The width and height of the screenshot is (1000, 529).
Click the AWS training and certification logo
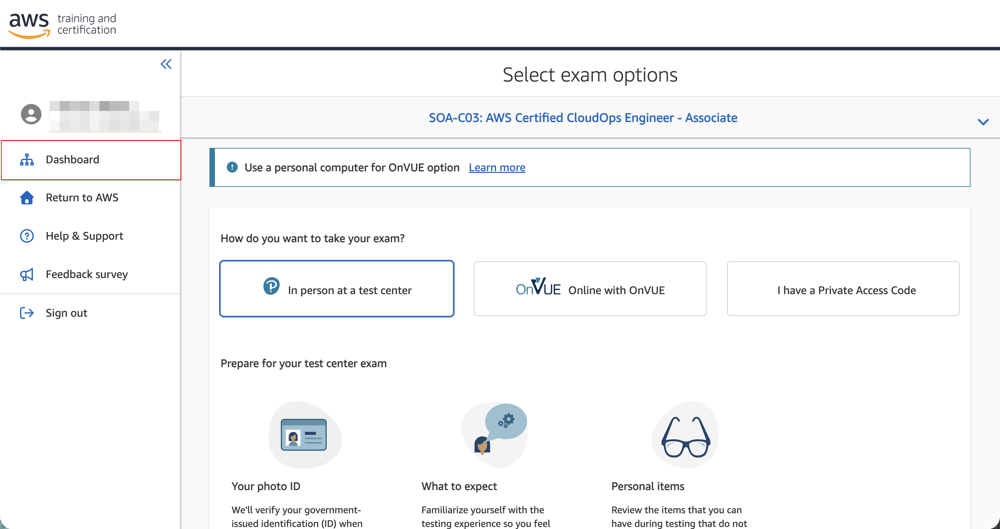point(62,24)
